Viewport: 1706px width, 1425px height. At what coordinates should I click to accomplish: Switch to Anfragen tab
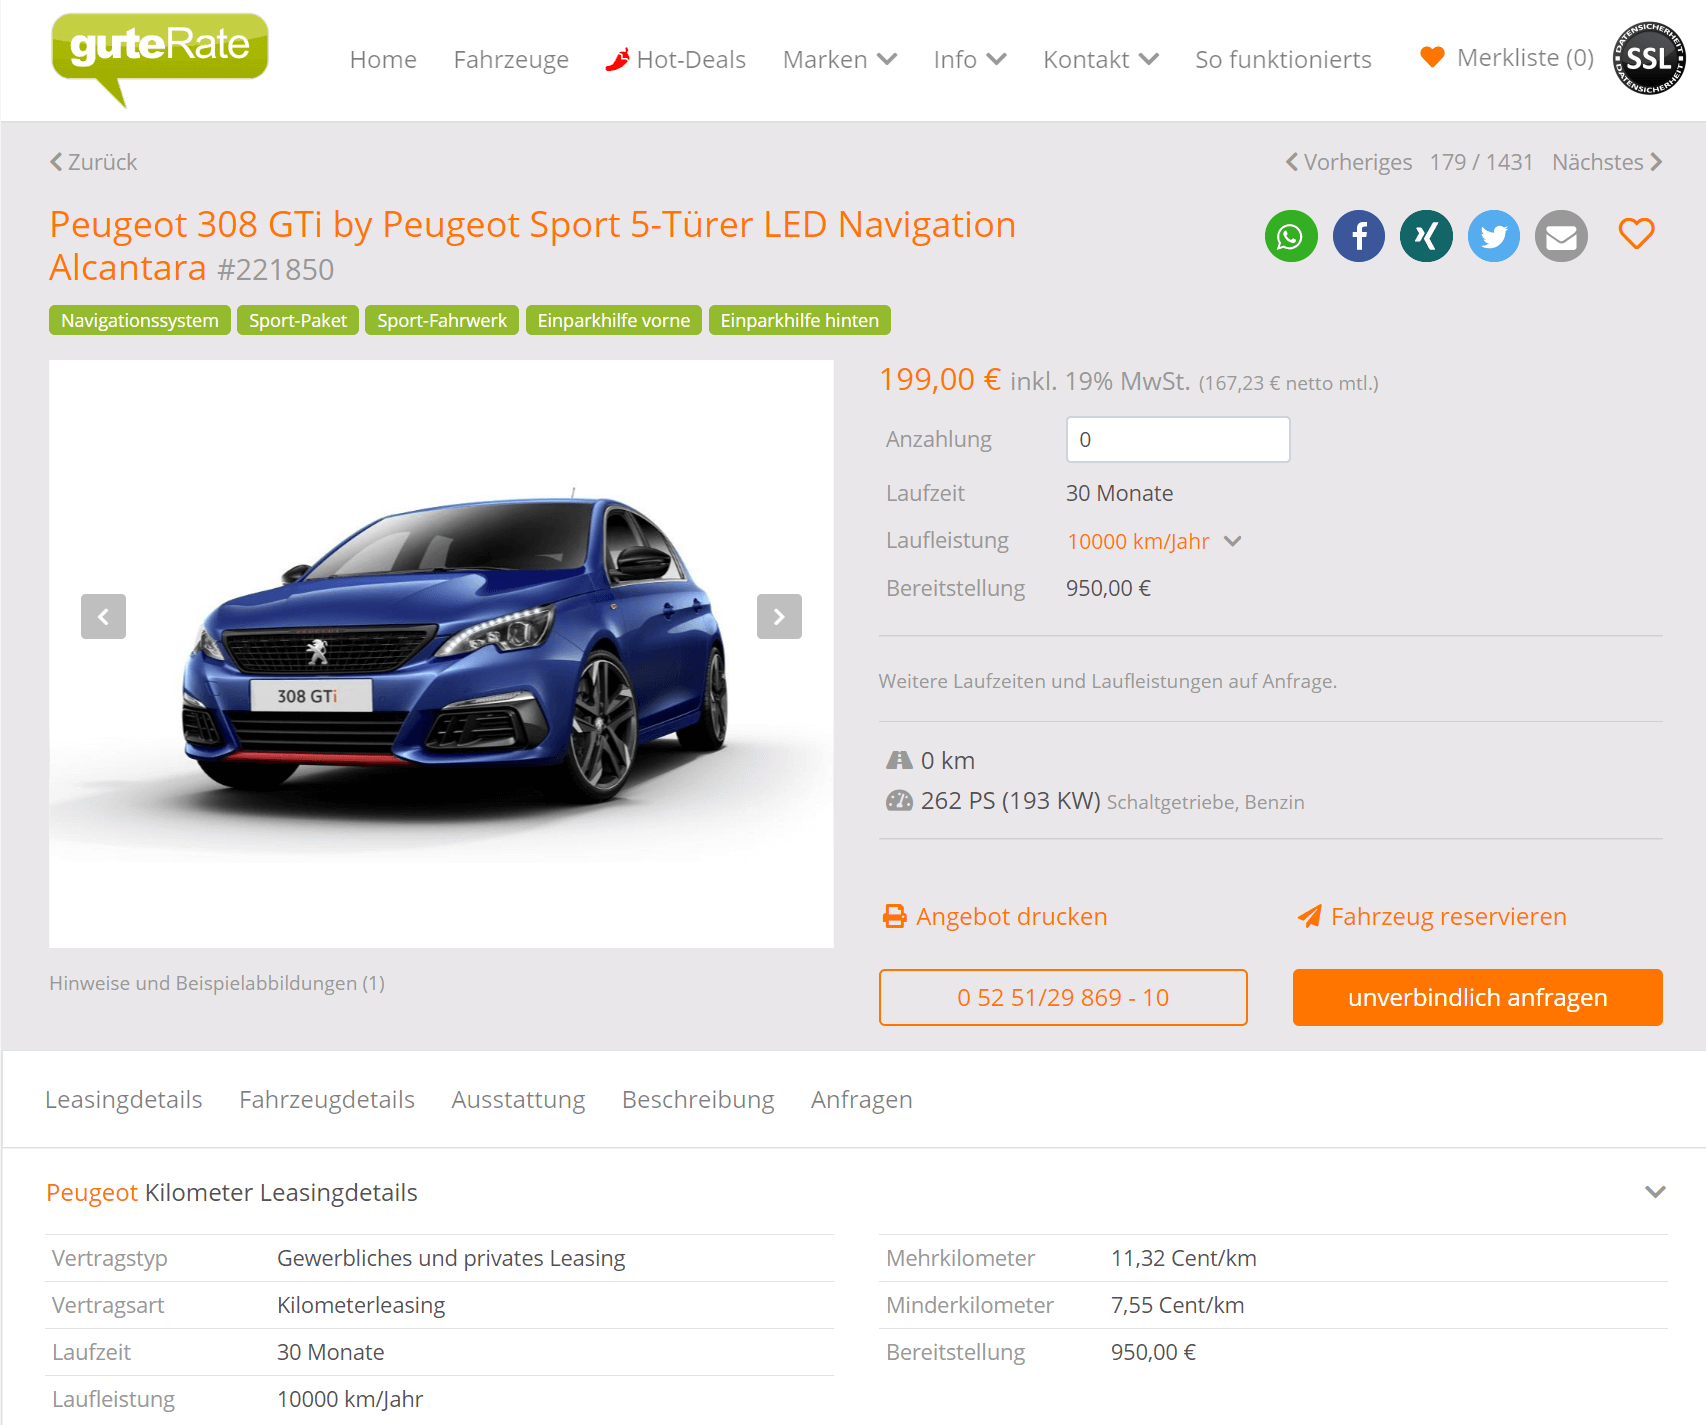click(x=861, y=1099)
